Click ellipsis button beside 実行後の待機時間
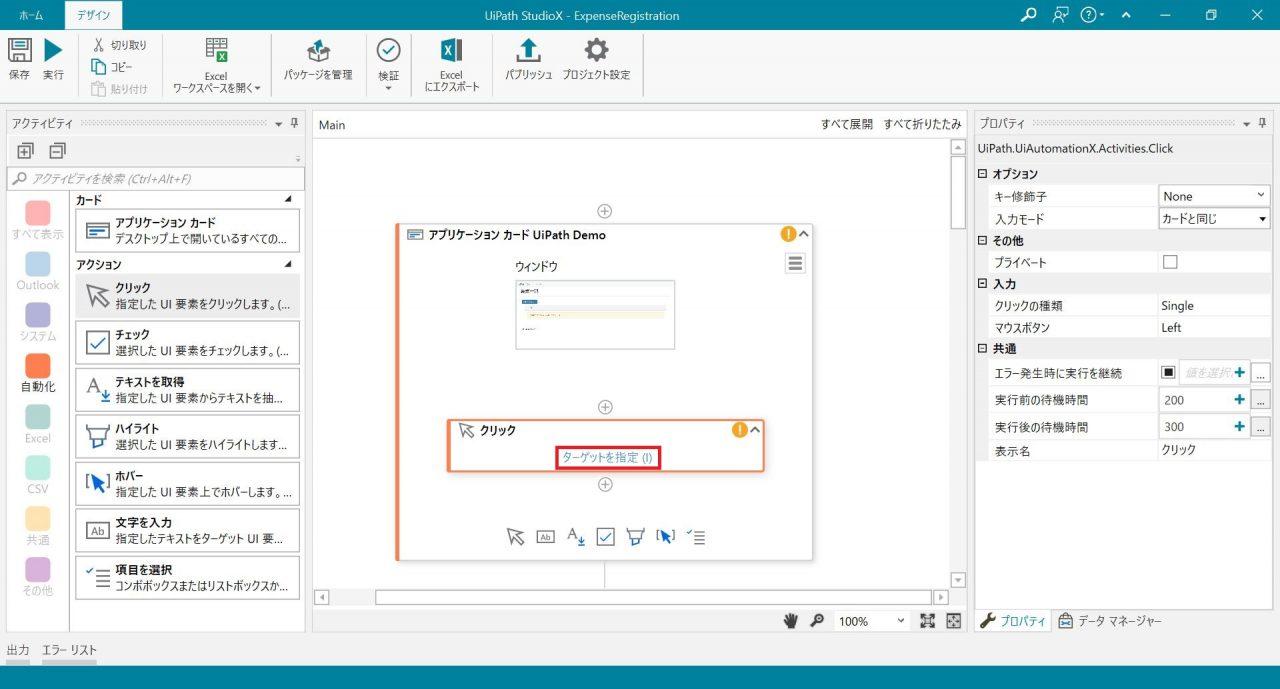Viewport: 1280px width, 689px height. [x=1261, y=426]
